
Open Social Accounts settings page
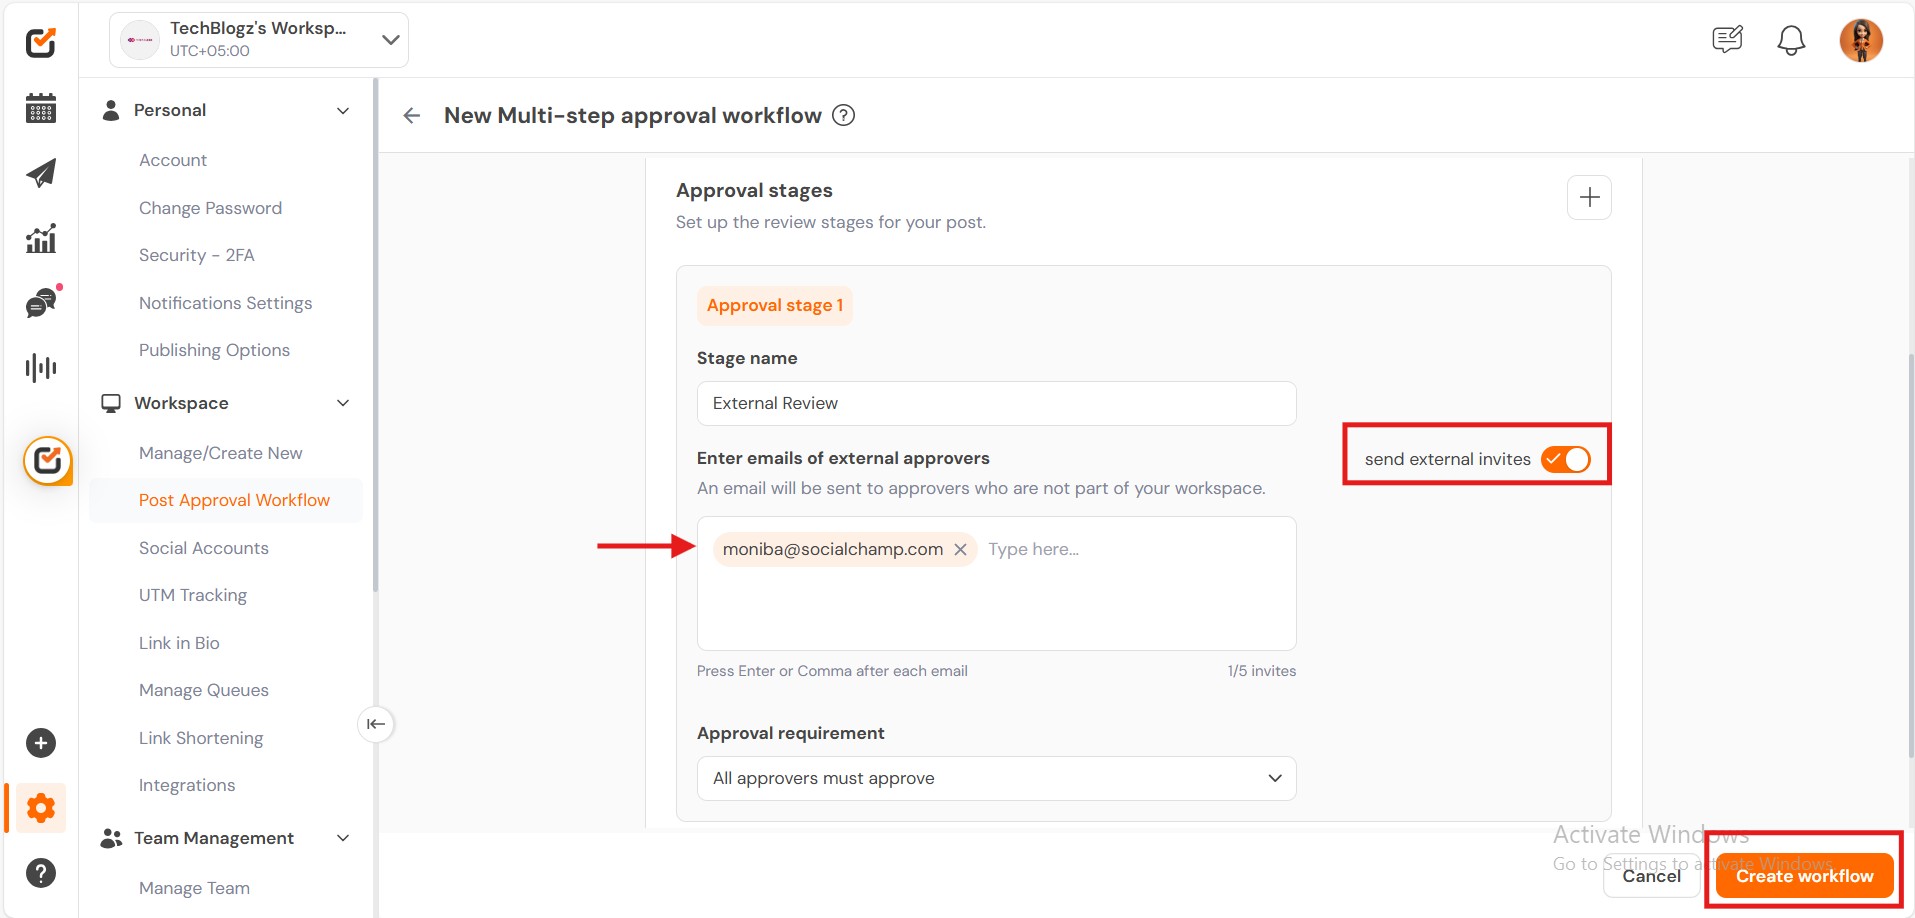pyautogui.click(x=204, y=548)
